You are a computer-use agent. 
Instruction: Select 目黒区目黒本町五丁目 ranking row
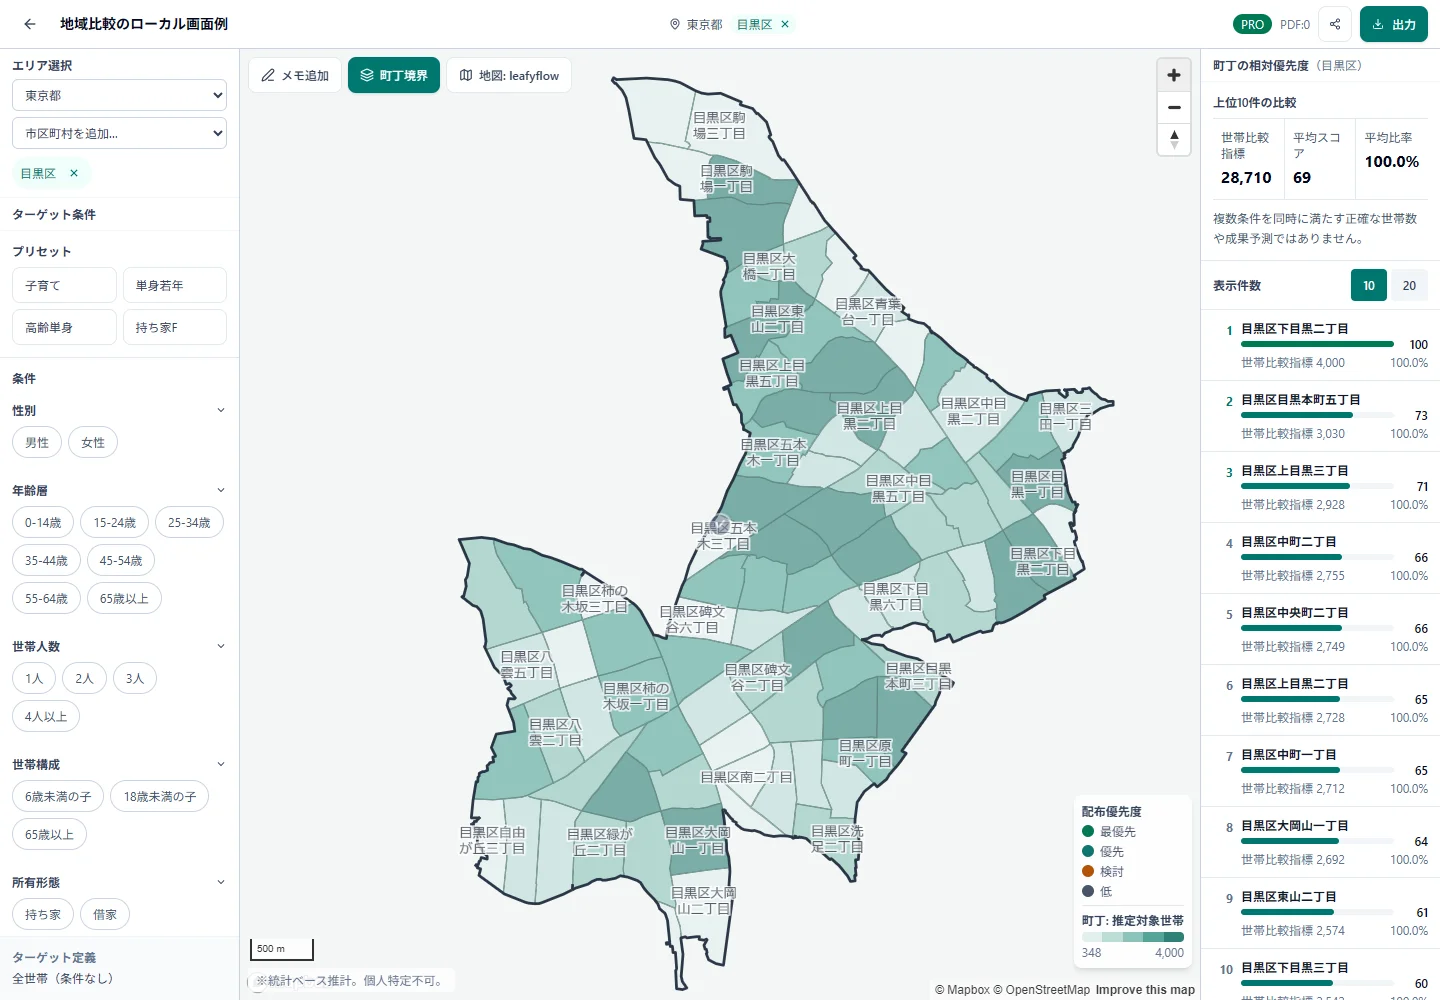[1320, 416]
